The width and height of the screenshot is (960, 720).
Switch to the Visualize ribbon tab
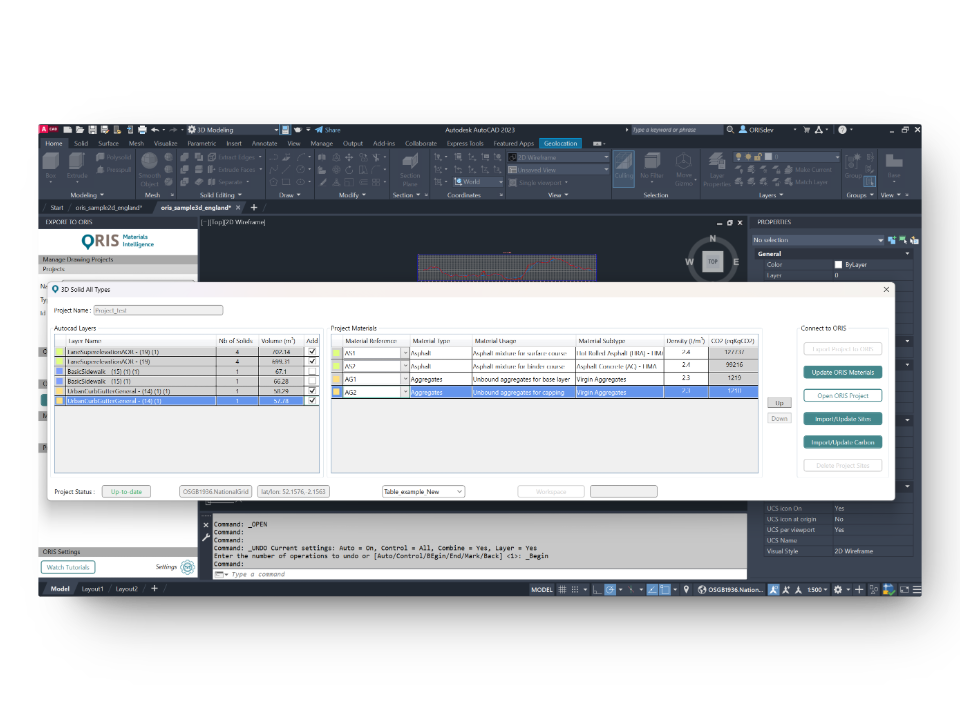(165, 143)
